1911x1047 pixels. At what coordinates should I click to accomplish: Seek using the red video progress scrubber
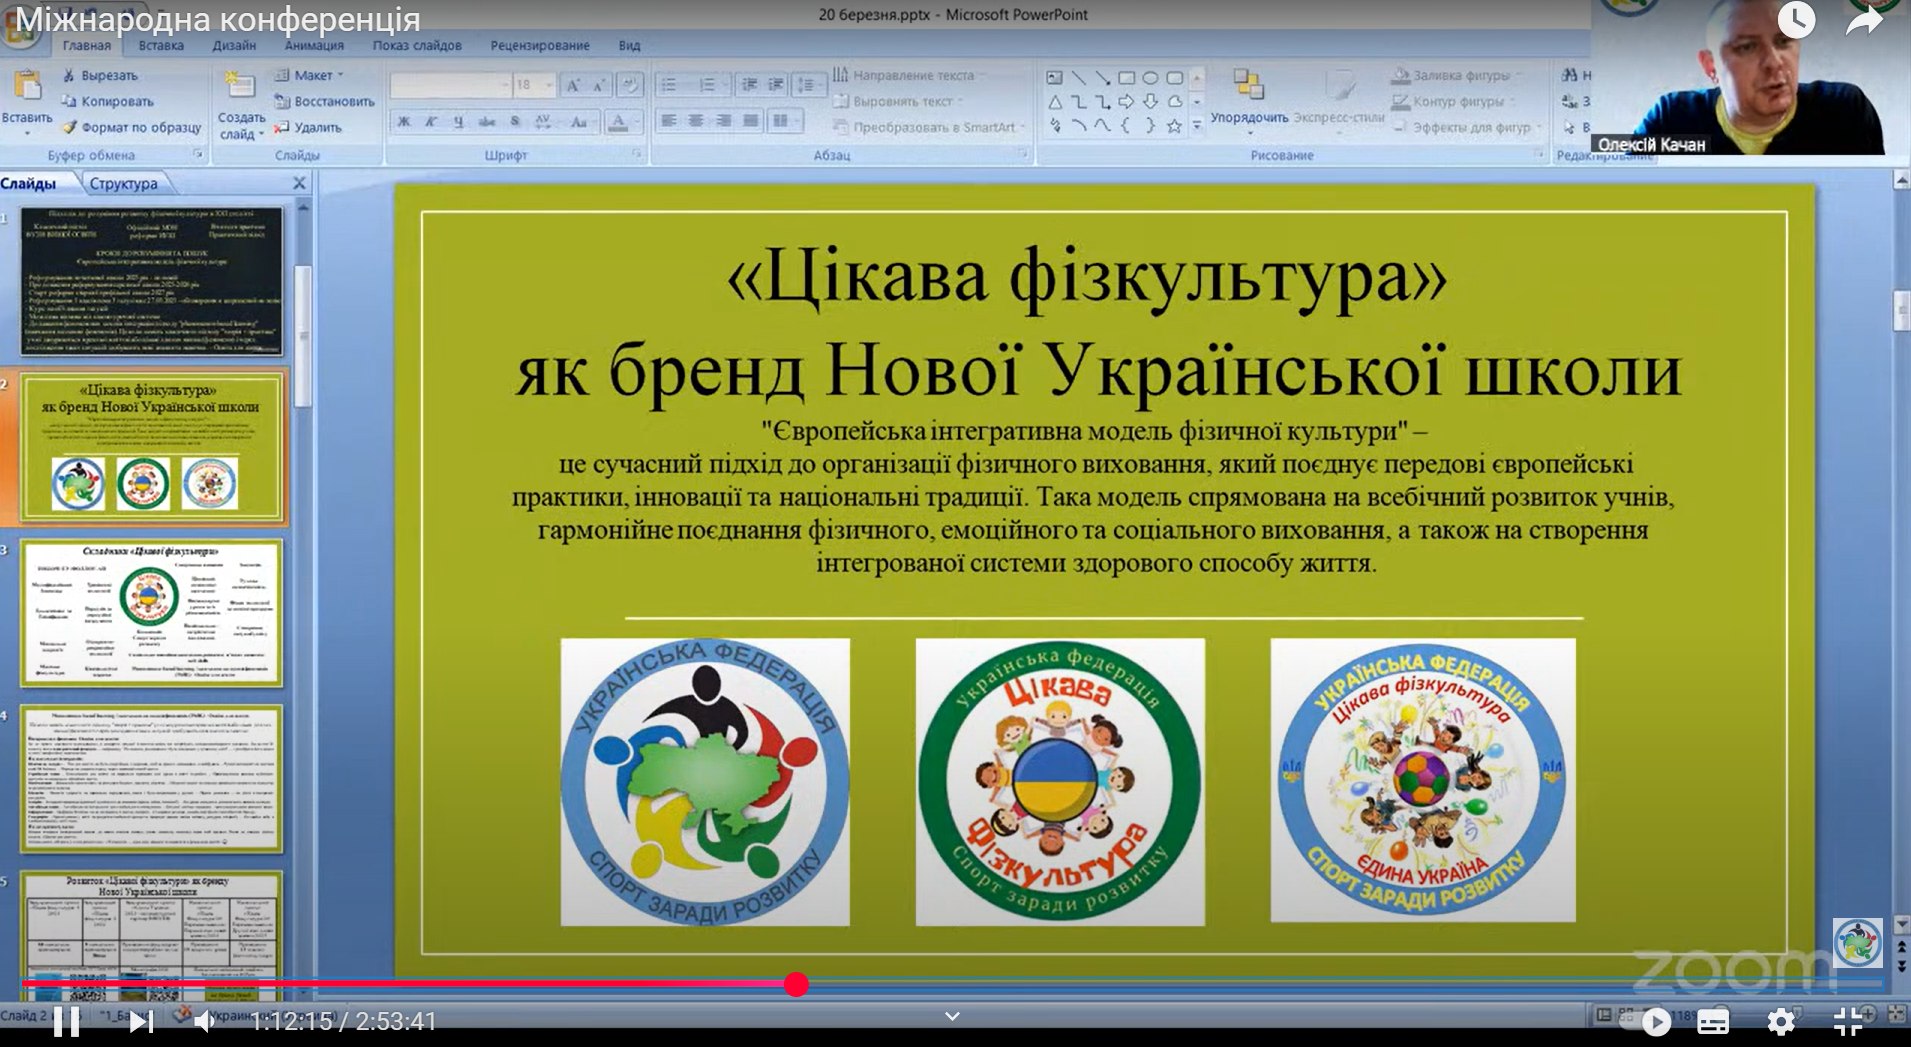(796, 985)
